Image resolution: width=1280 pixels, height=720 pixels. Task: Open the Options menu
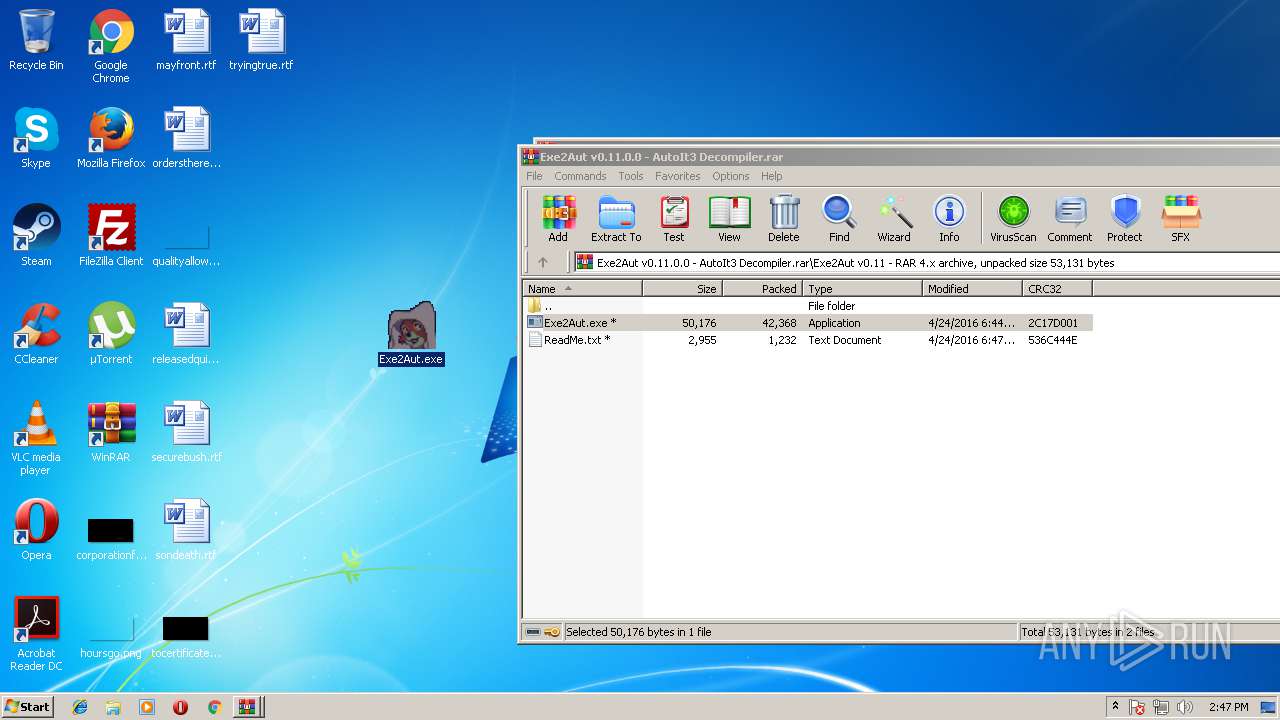tap(731, 176)
